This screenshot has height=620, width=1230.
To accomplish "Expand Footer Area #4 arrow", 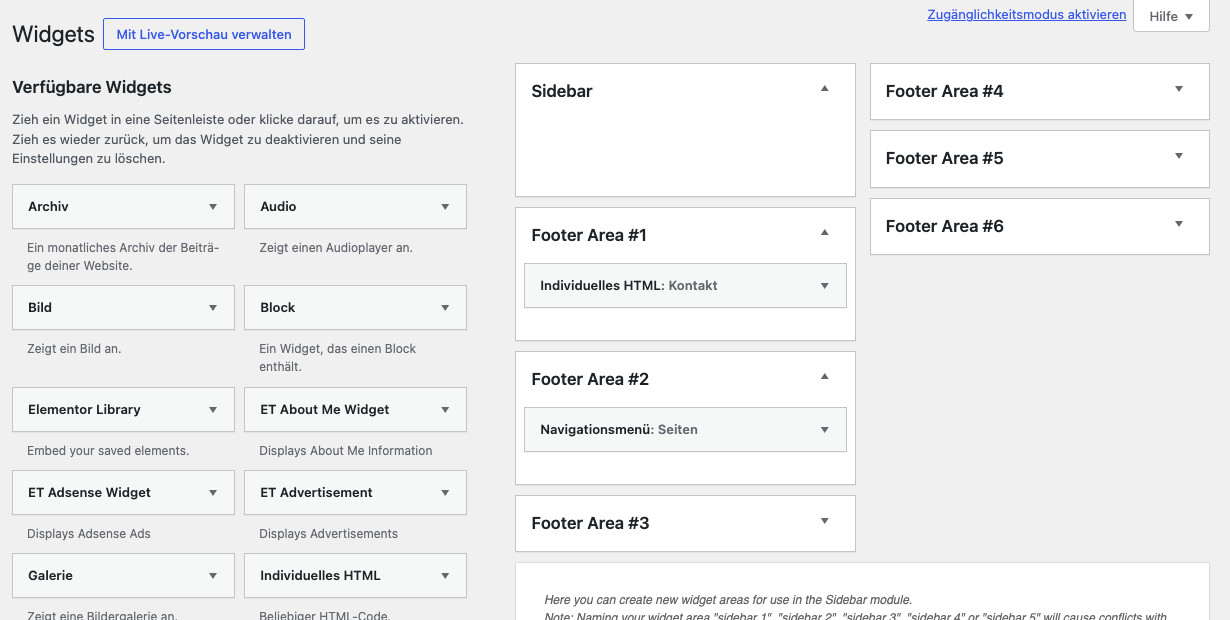I will click(1179, 89).
